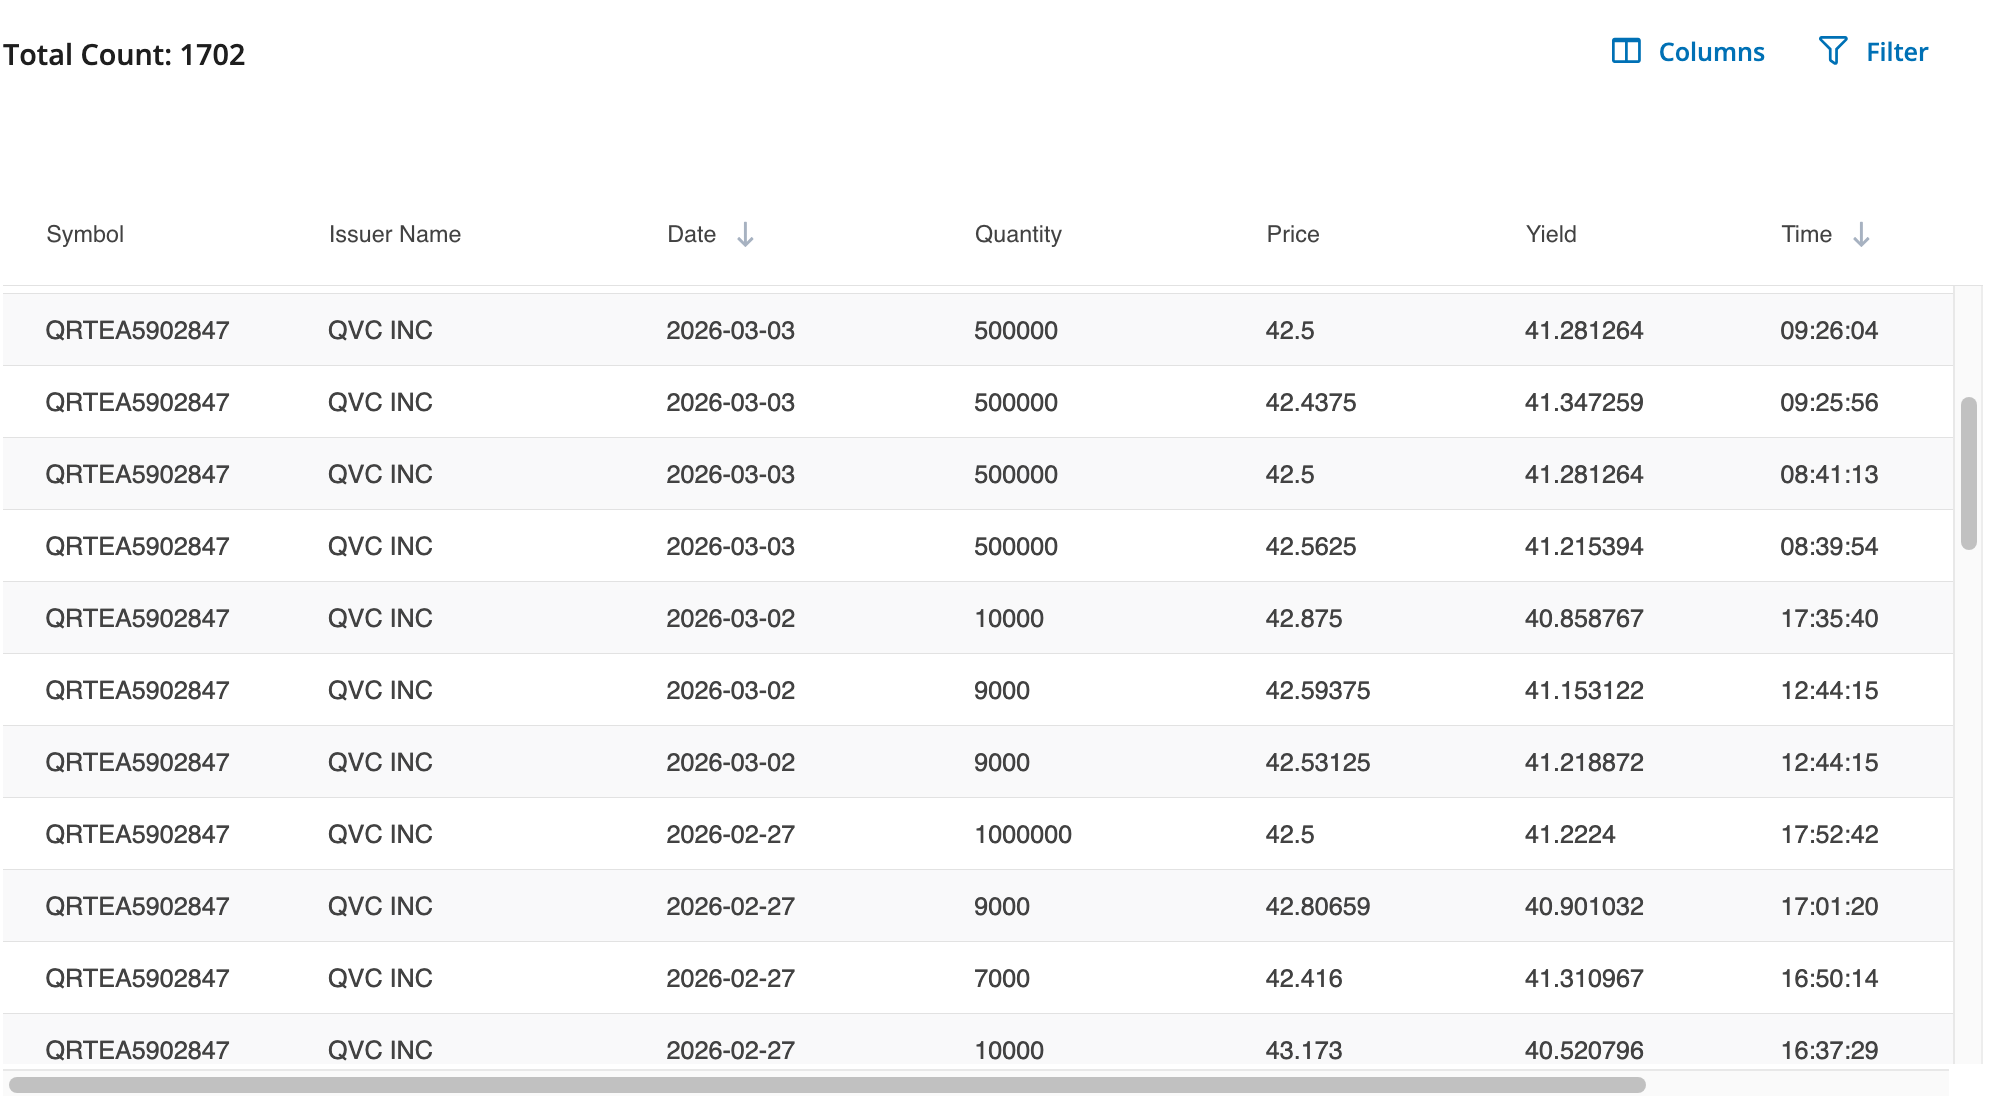2014x1096 pixels.
Task: Open the Columns chooser icon
Action: [x=1626, y=51]
